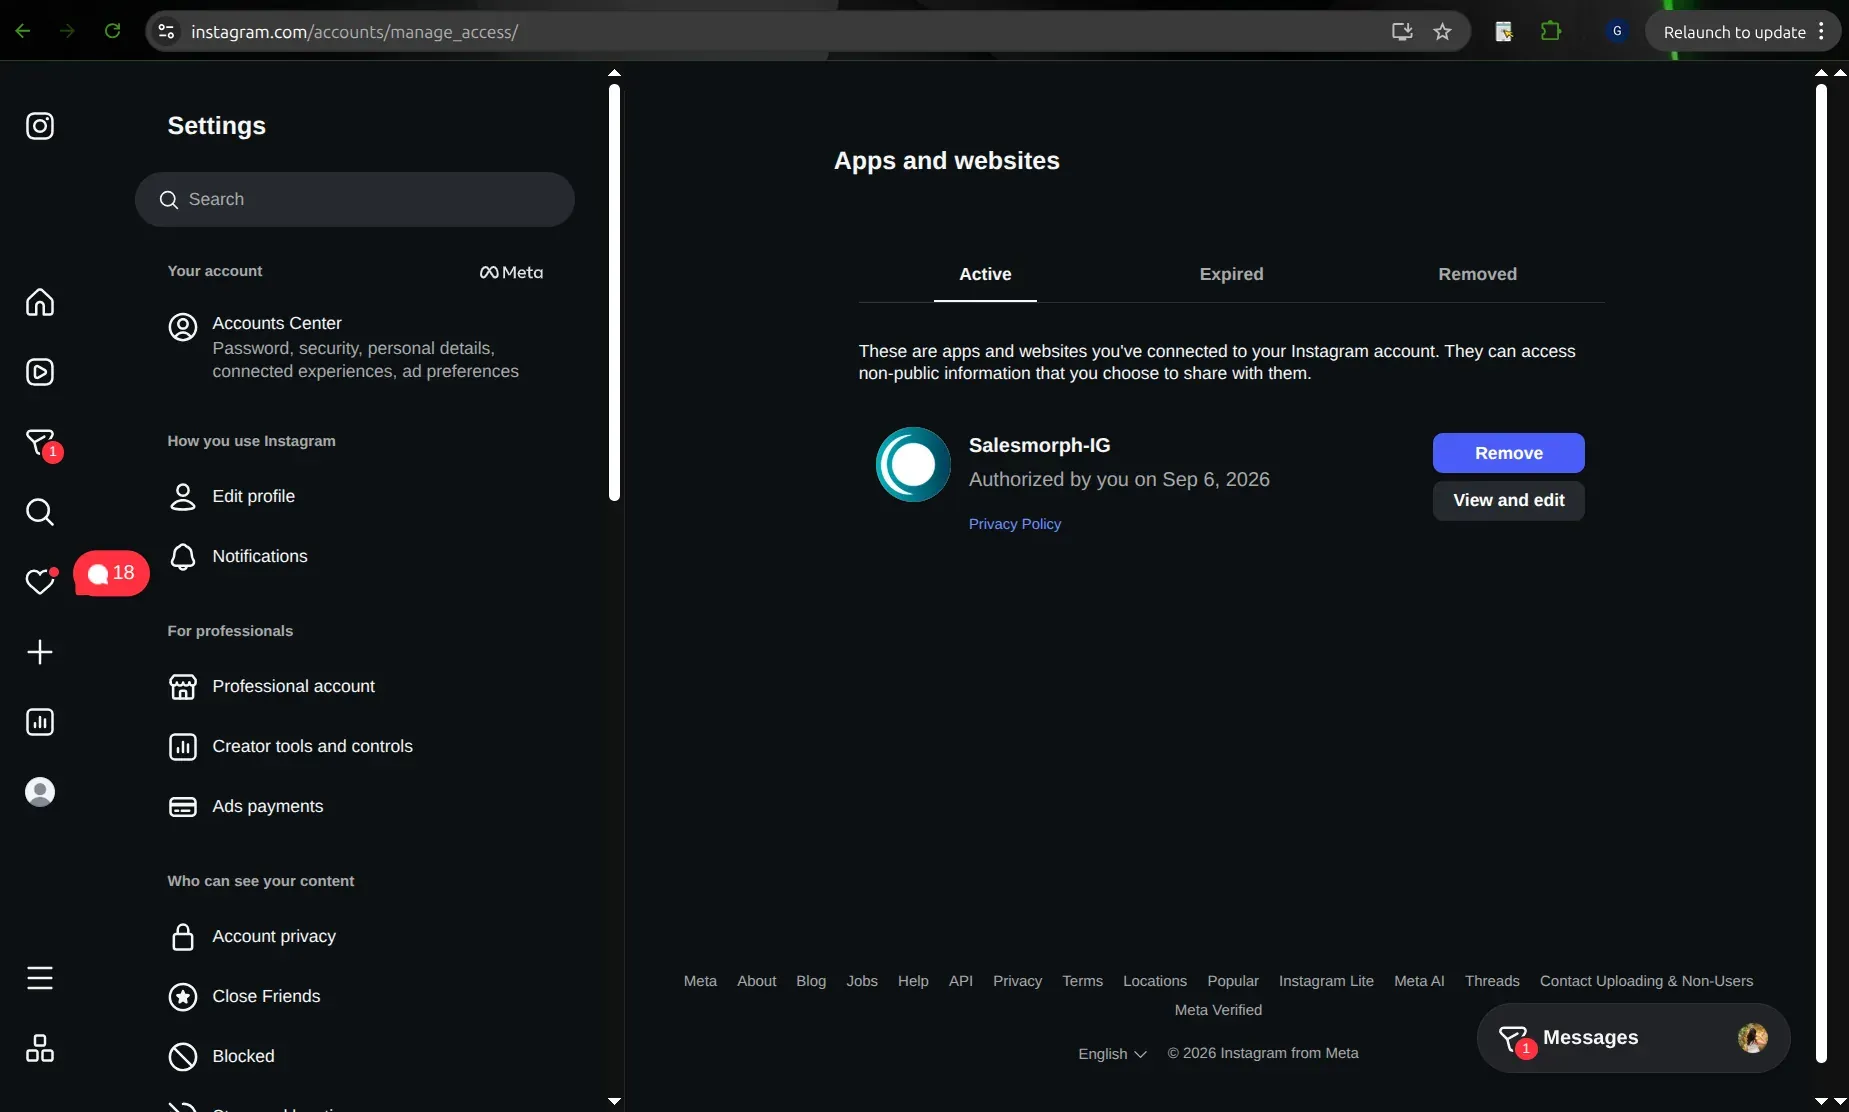The image size is (1849, 1112).
Task: Click main page scrollbar thumb
Action: pos(1821,573)
